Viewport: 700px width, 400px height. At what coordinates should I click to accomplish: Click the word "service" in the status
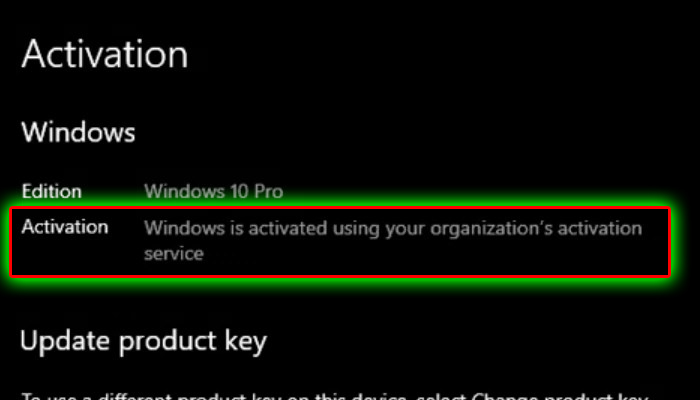(174, 254)
